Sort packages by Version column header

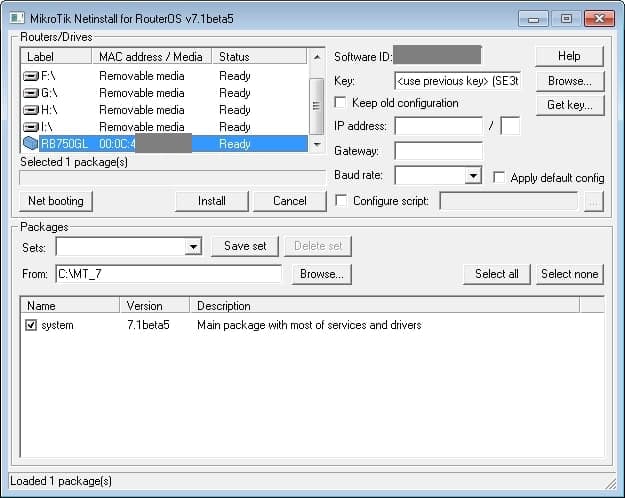[155, 306]
